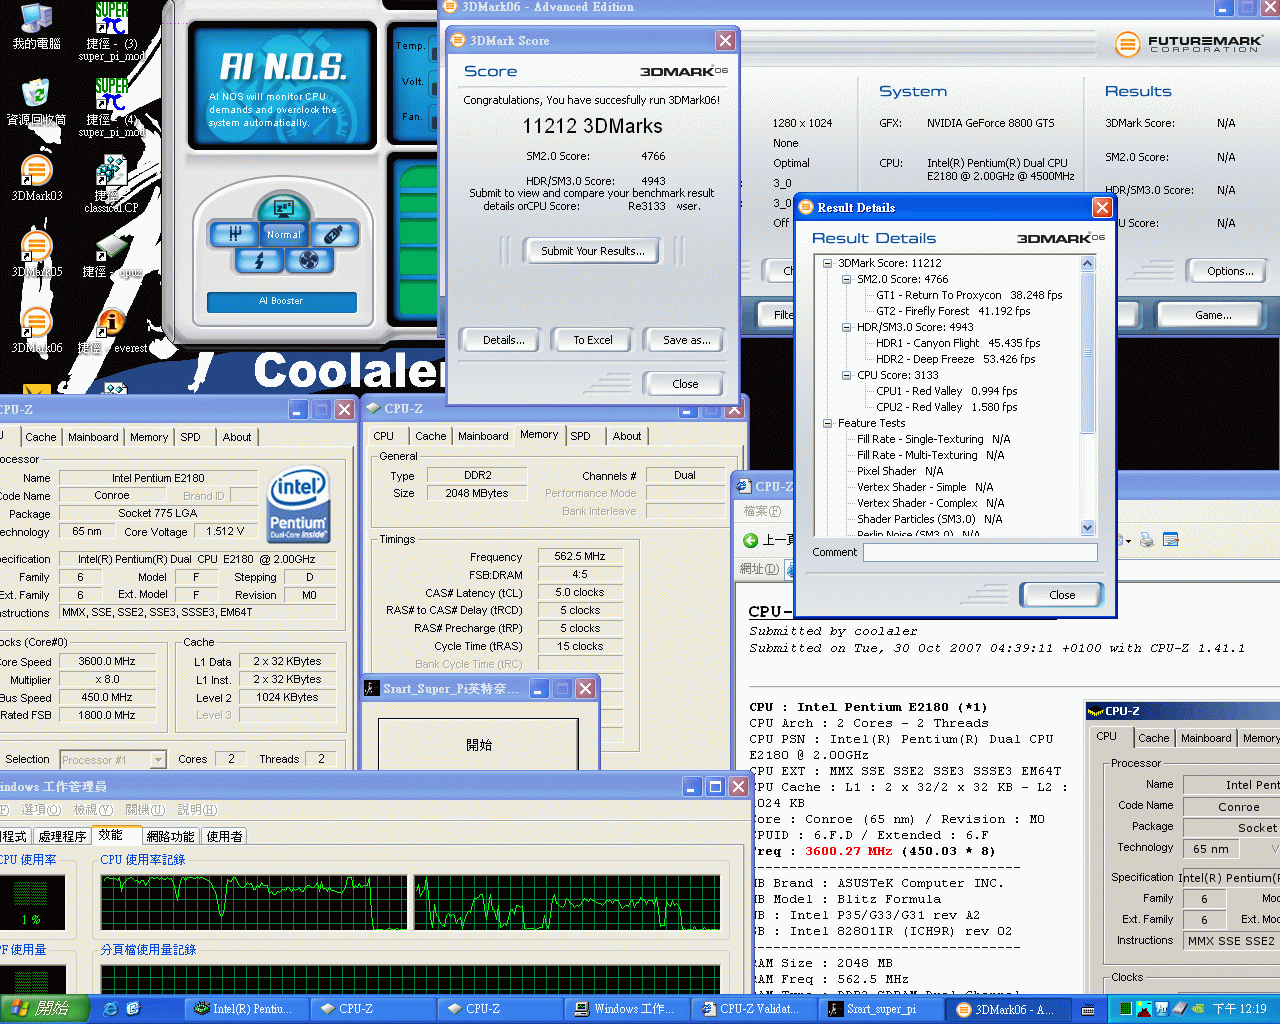Open the 關機(U) menu in Task Manager
1280x1024 pixels.
click(145, 809)
